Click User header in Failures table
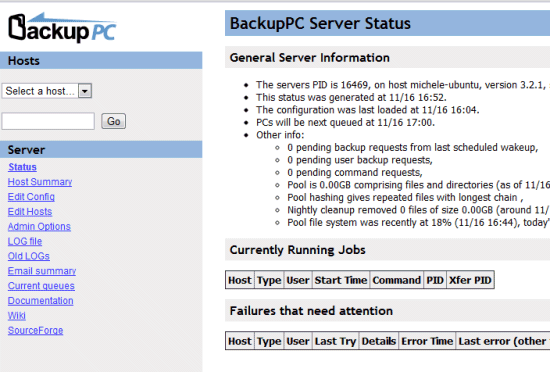 tap(298, 341)
